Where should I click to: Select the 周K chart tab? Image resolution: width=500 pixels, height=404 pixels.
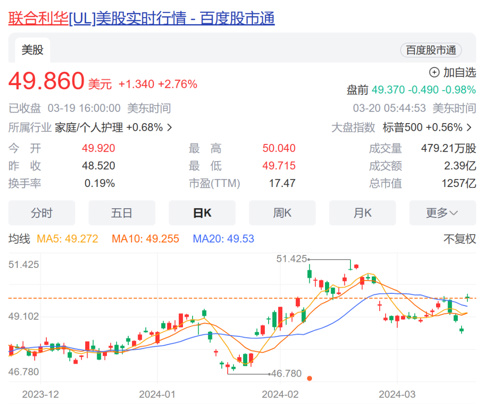[282, 213]
